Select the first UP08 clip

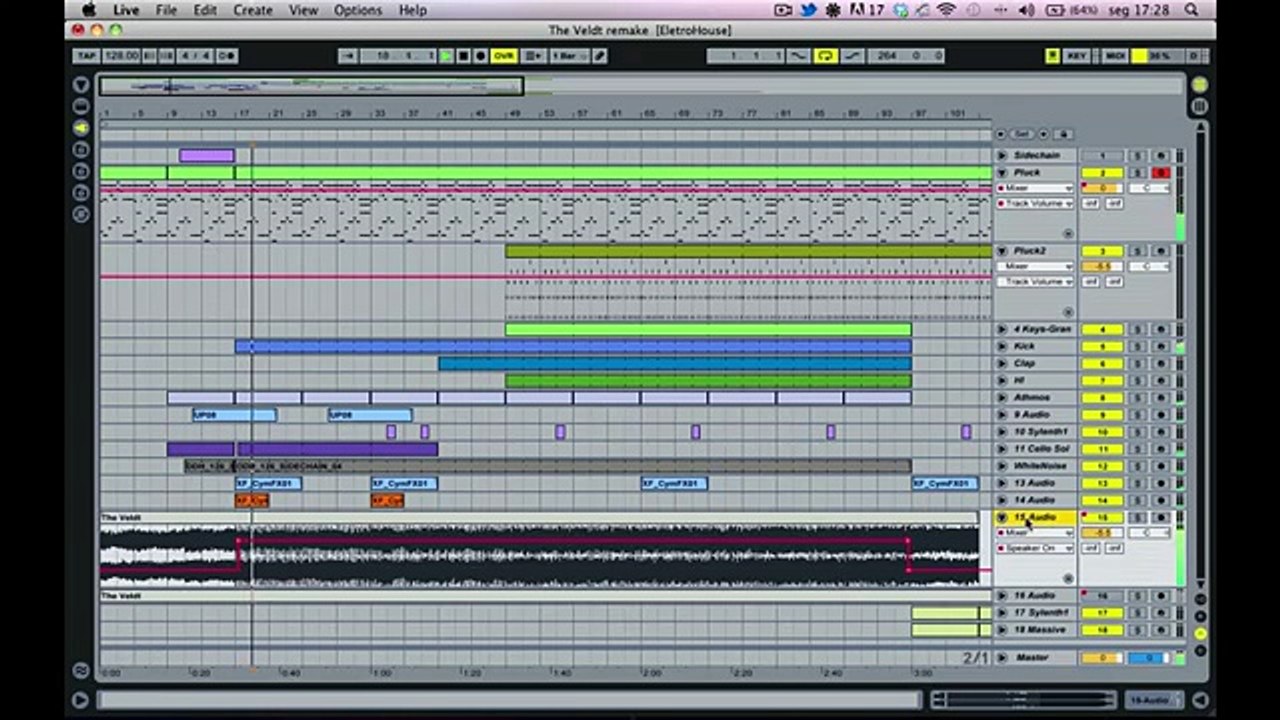click(234, 415)
